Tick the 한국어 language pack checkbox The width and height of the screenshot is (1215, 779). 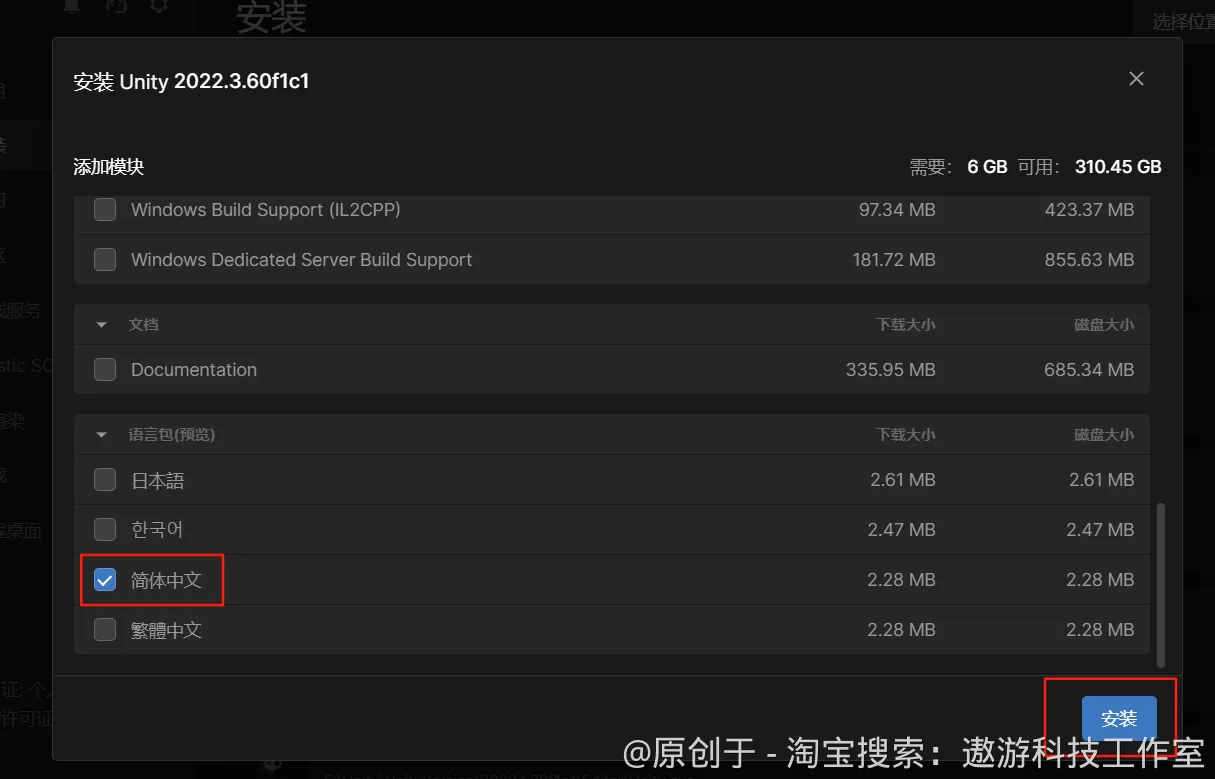[105, 529]
